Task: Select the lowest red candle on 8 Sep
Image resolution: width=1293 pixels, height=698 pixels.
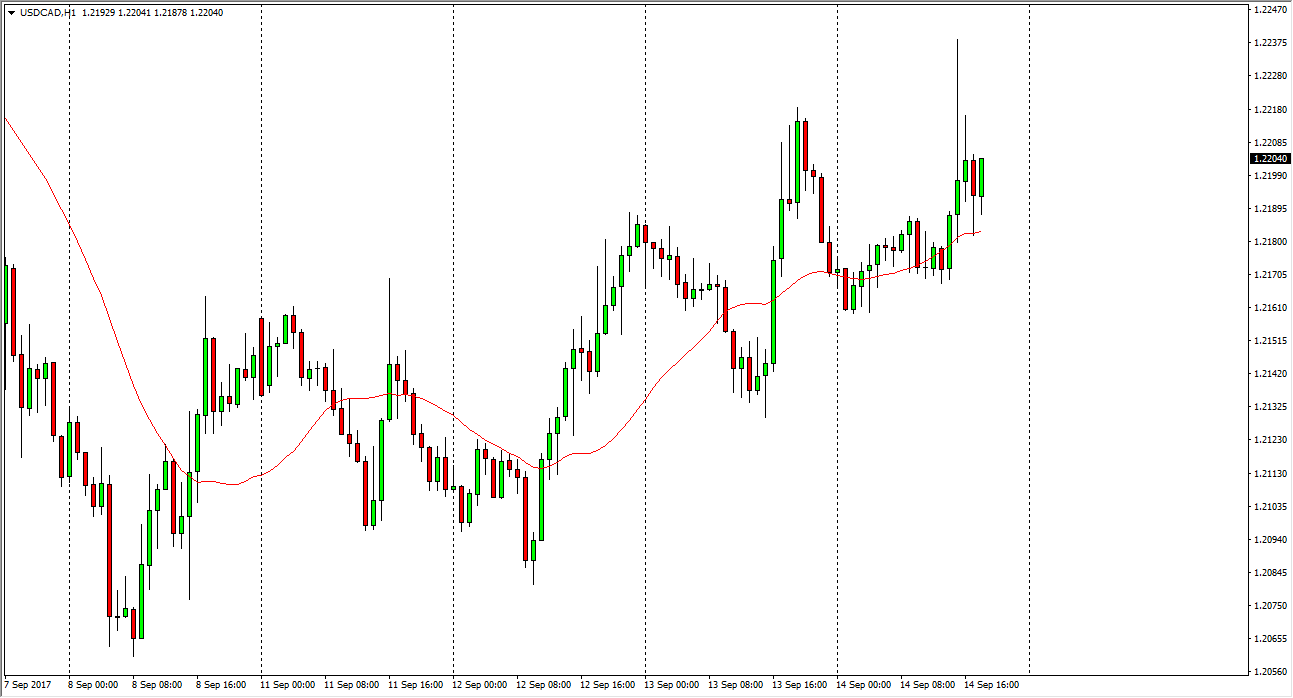Action: [109, 550]
